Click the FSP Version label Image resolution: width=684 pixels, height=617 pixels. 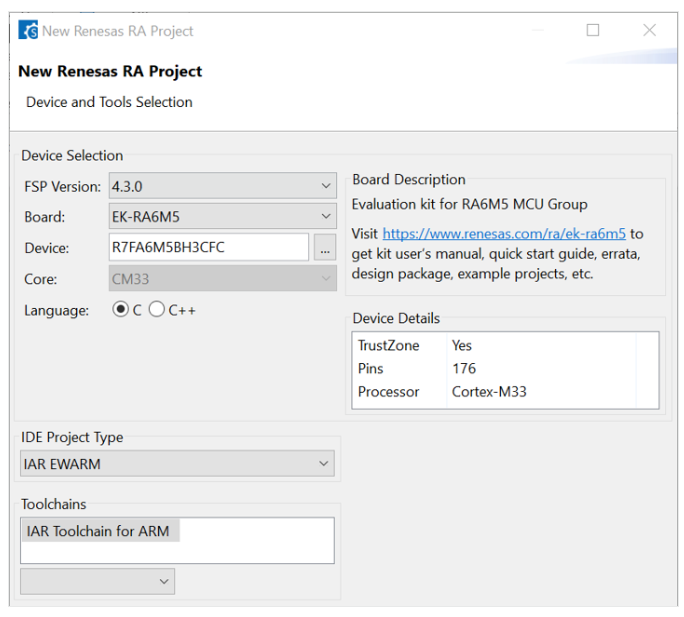pos(62,186)
